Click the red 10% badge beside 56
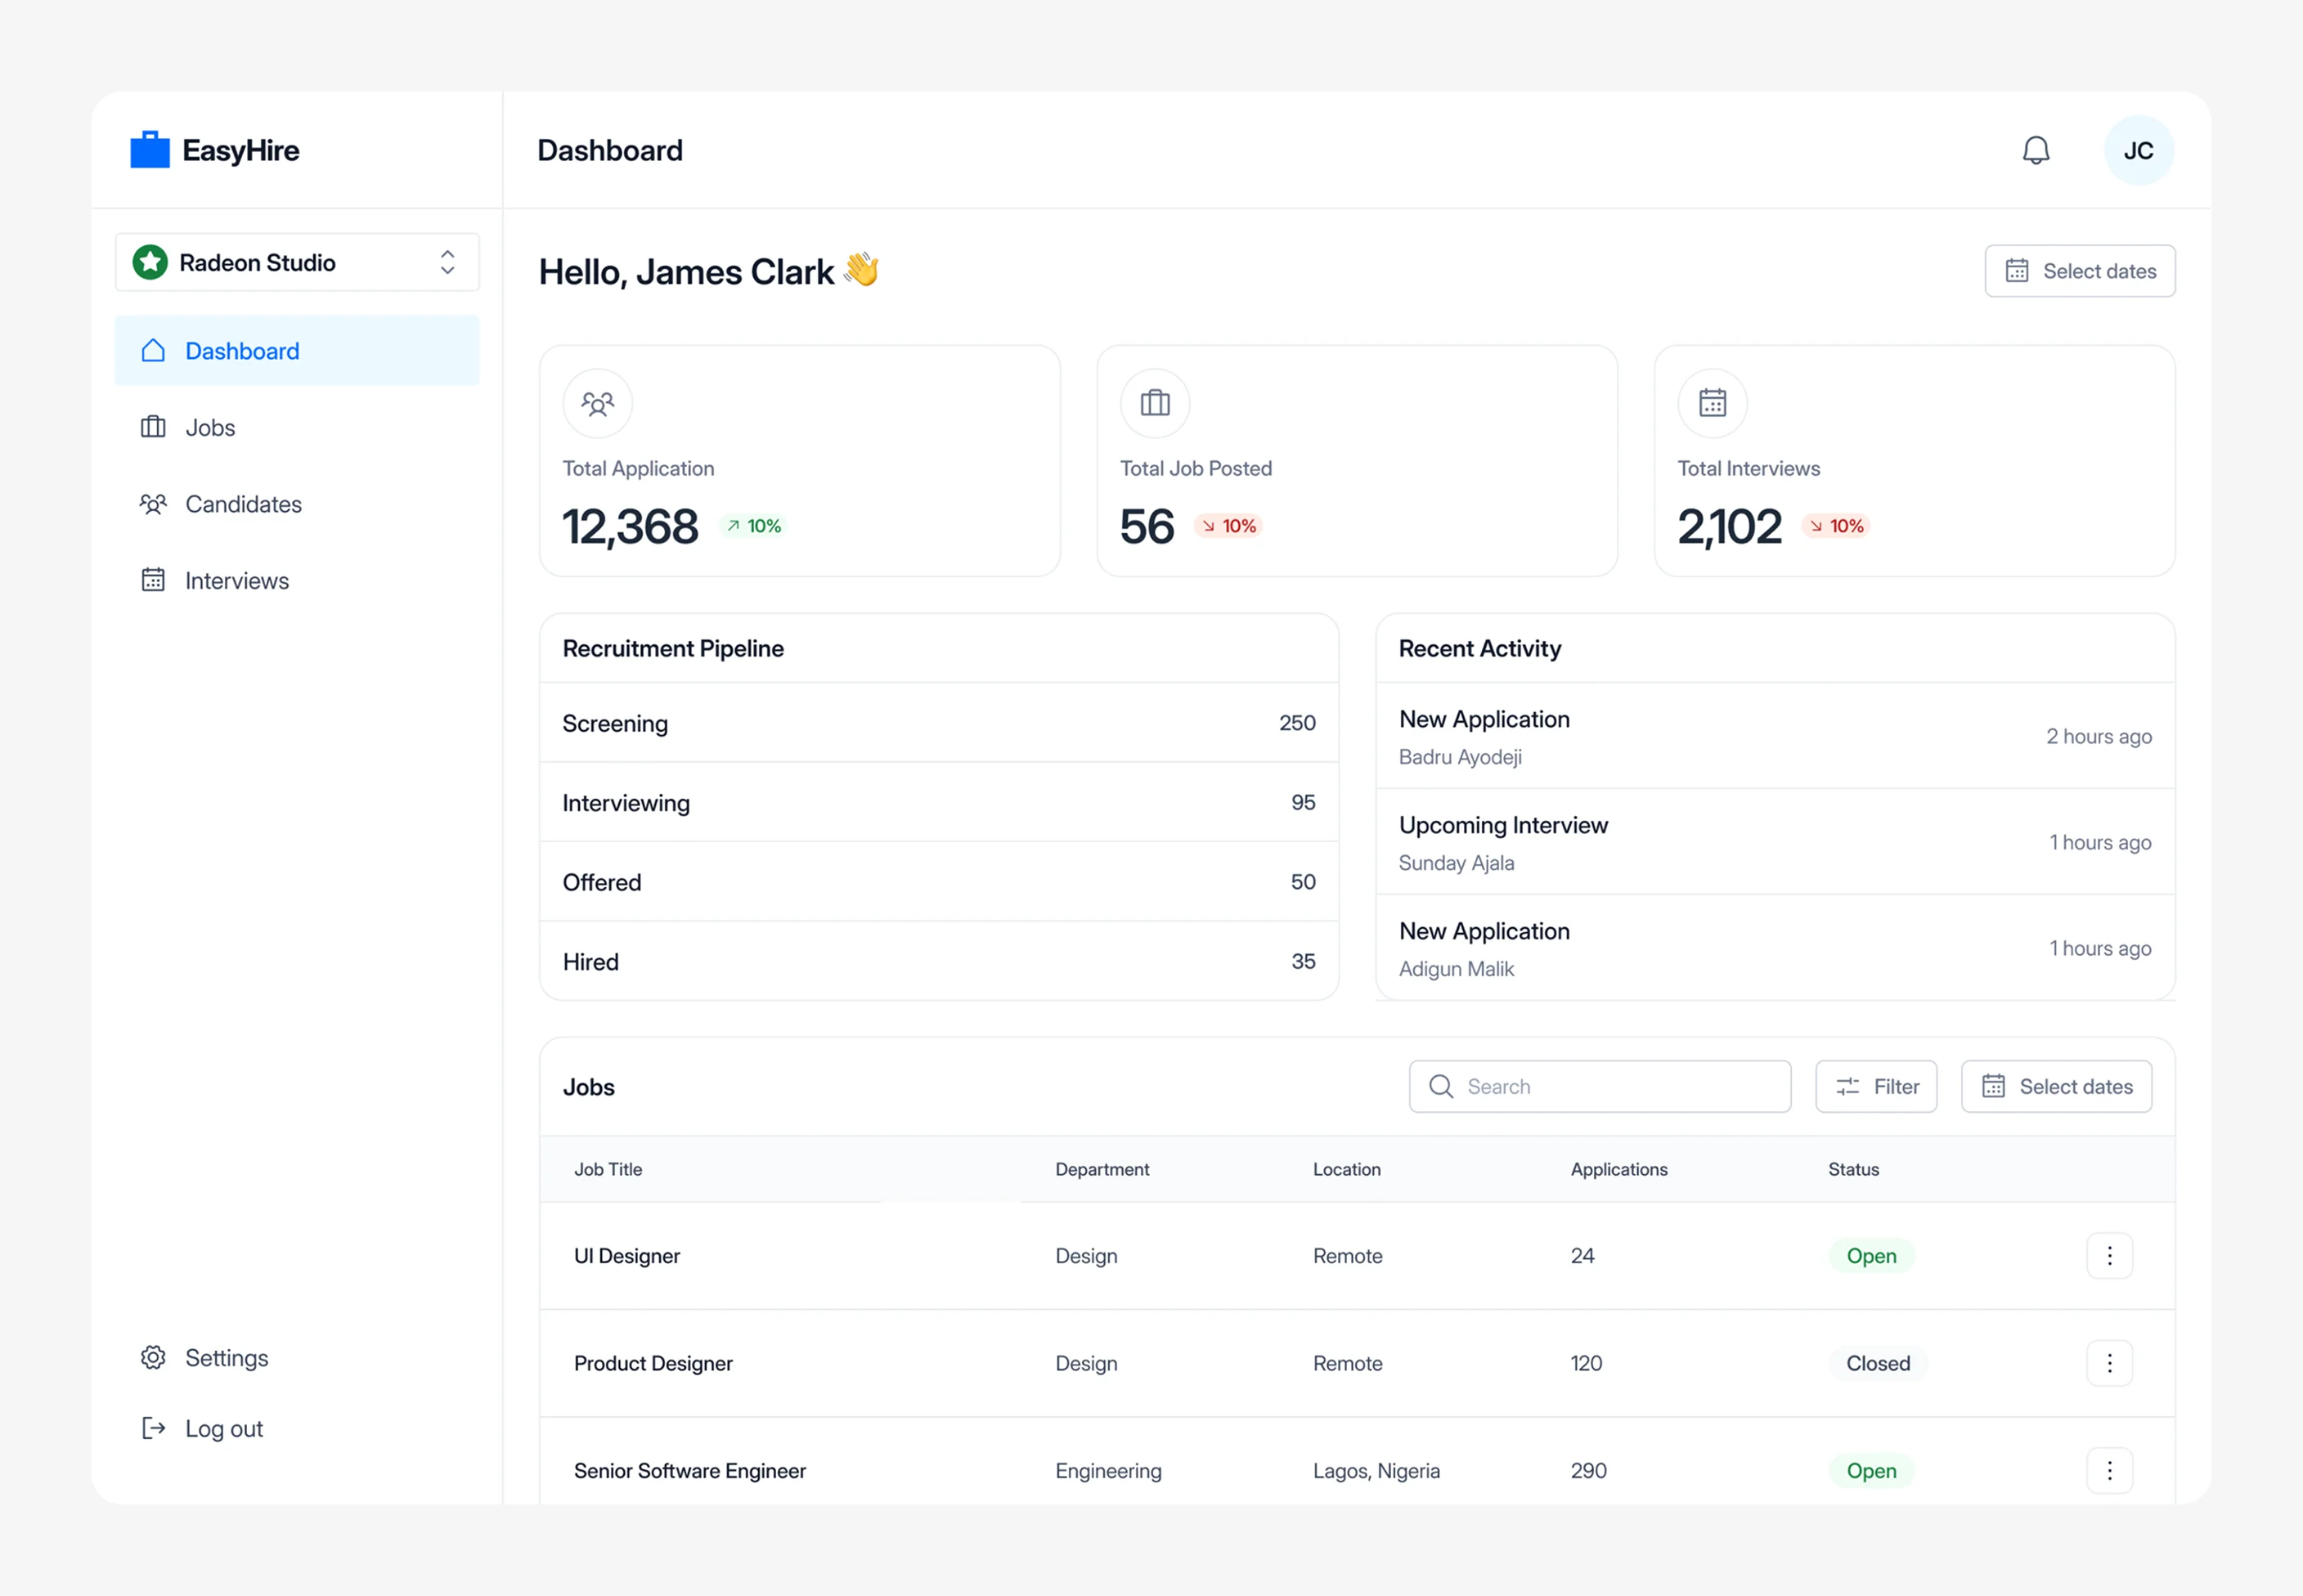This screenshot has height=1596, width=2303. [x=1229, y=526]
